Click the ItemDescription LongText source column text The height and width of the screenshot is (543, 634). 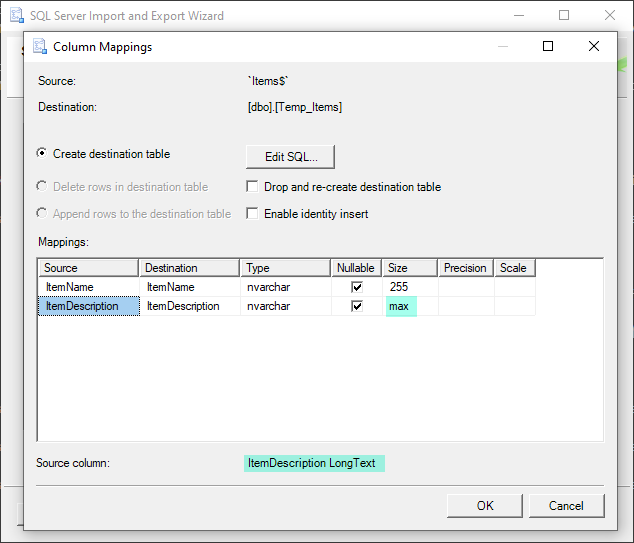tap(314, 463)
